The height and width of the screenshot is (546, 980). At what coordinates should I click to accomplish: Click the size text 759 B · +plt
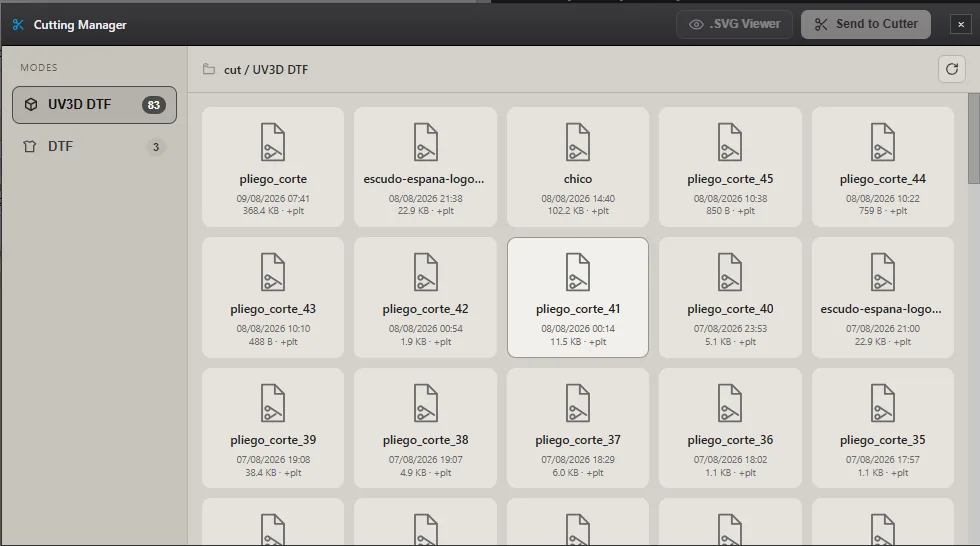tap(882, 211)
